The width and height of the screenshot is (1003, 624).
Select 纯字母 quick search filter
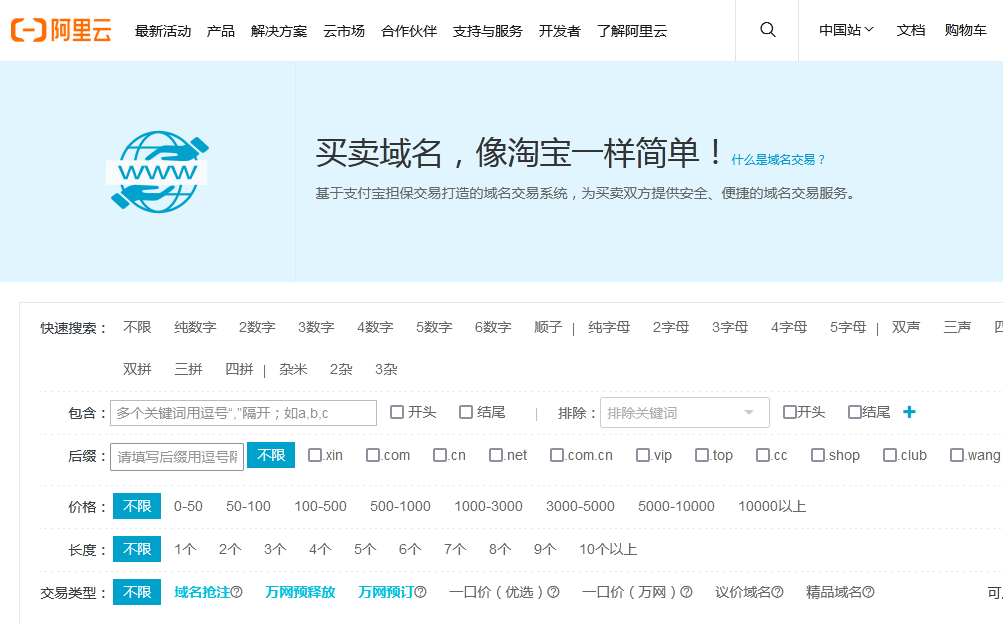(609, 327)
